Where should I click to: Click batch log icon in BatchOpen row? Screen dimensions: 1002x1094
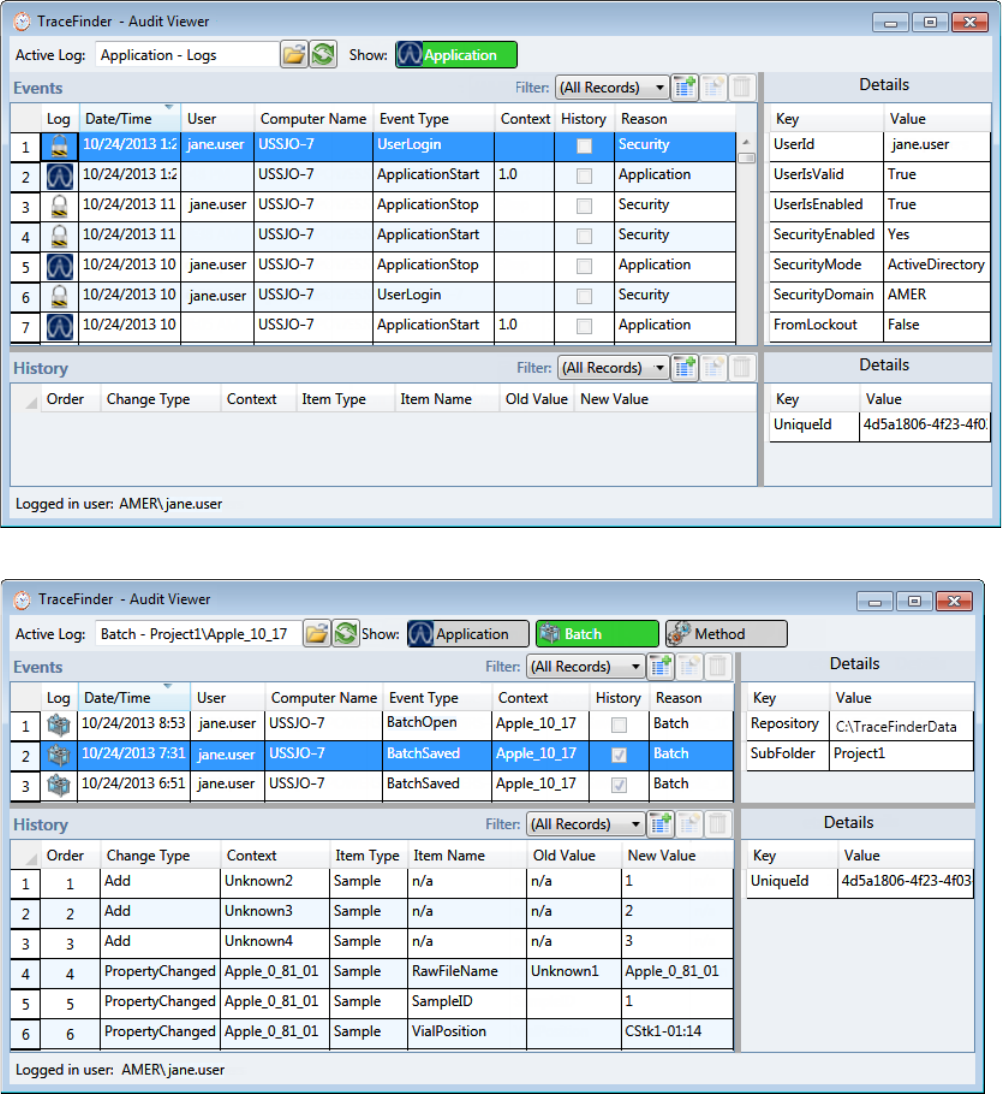[59, 725]
